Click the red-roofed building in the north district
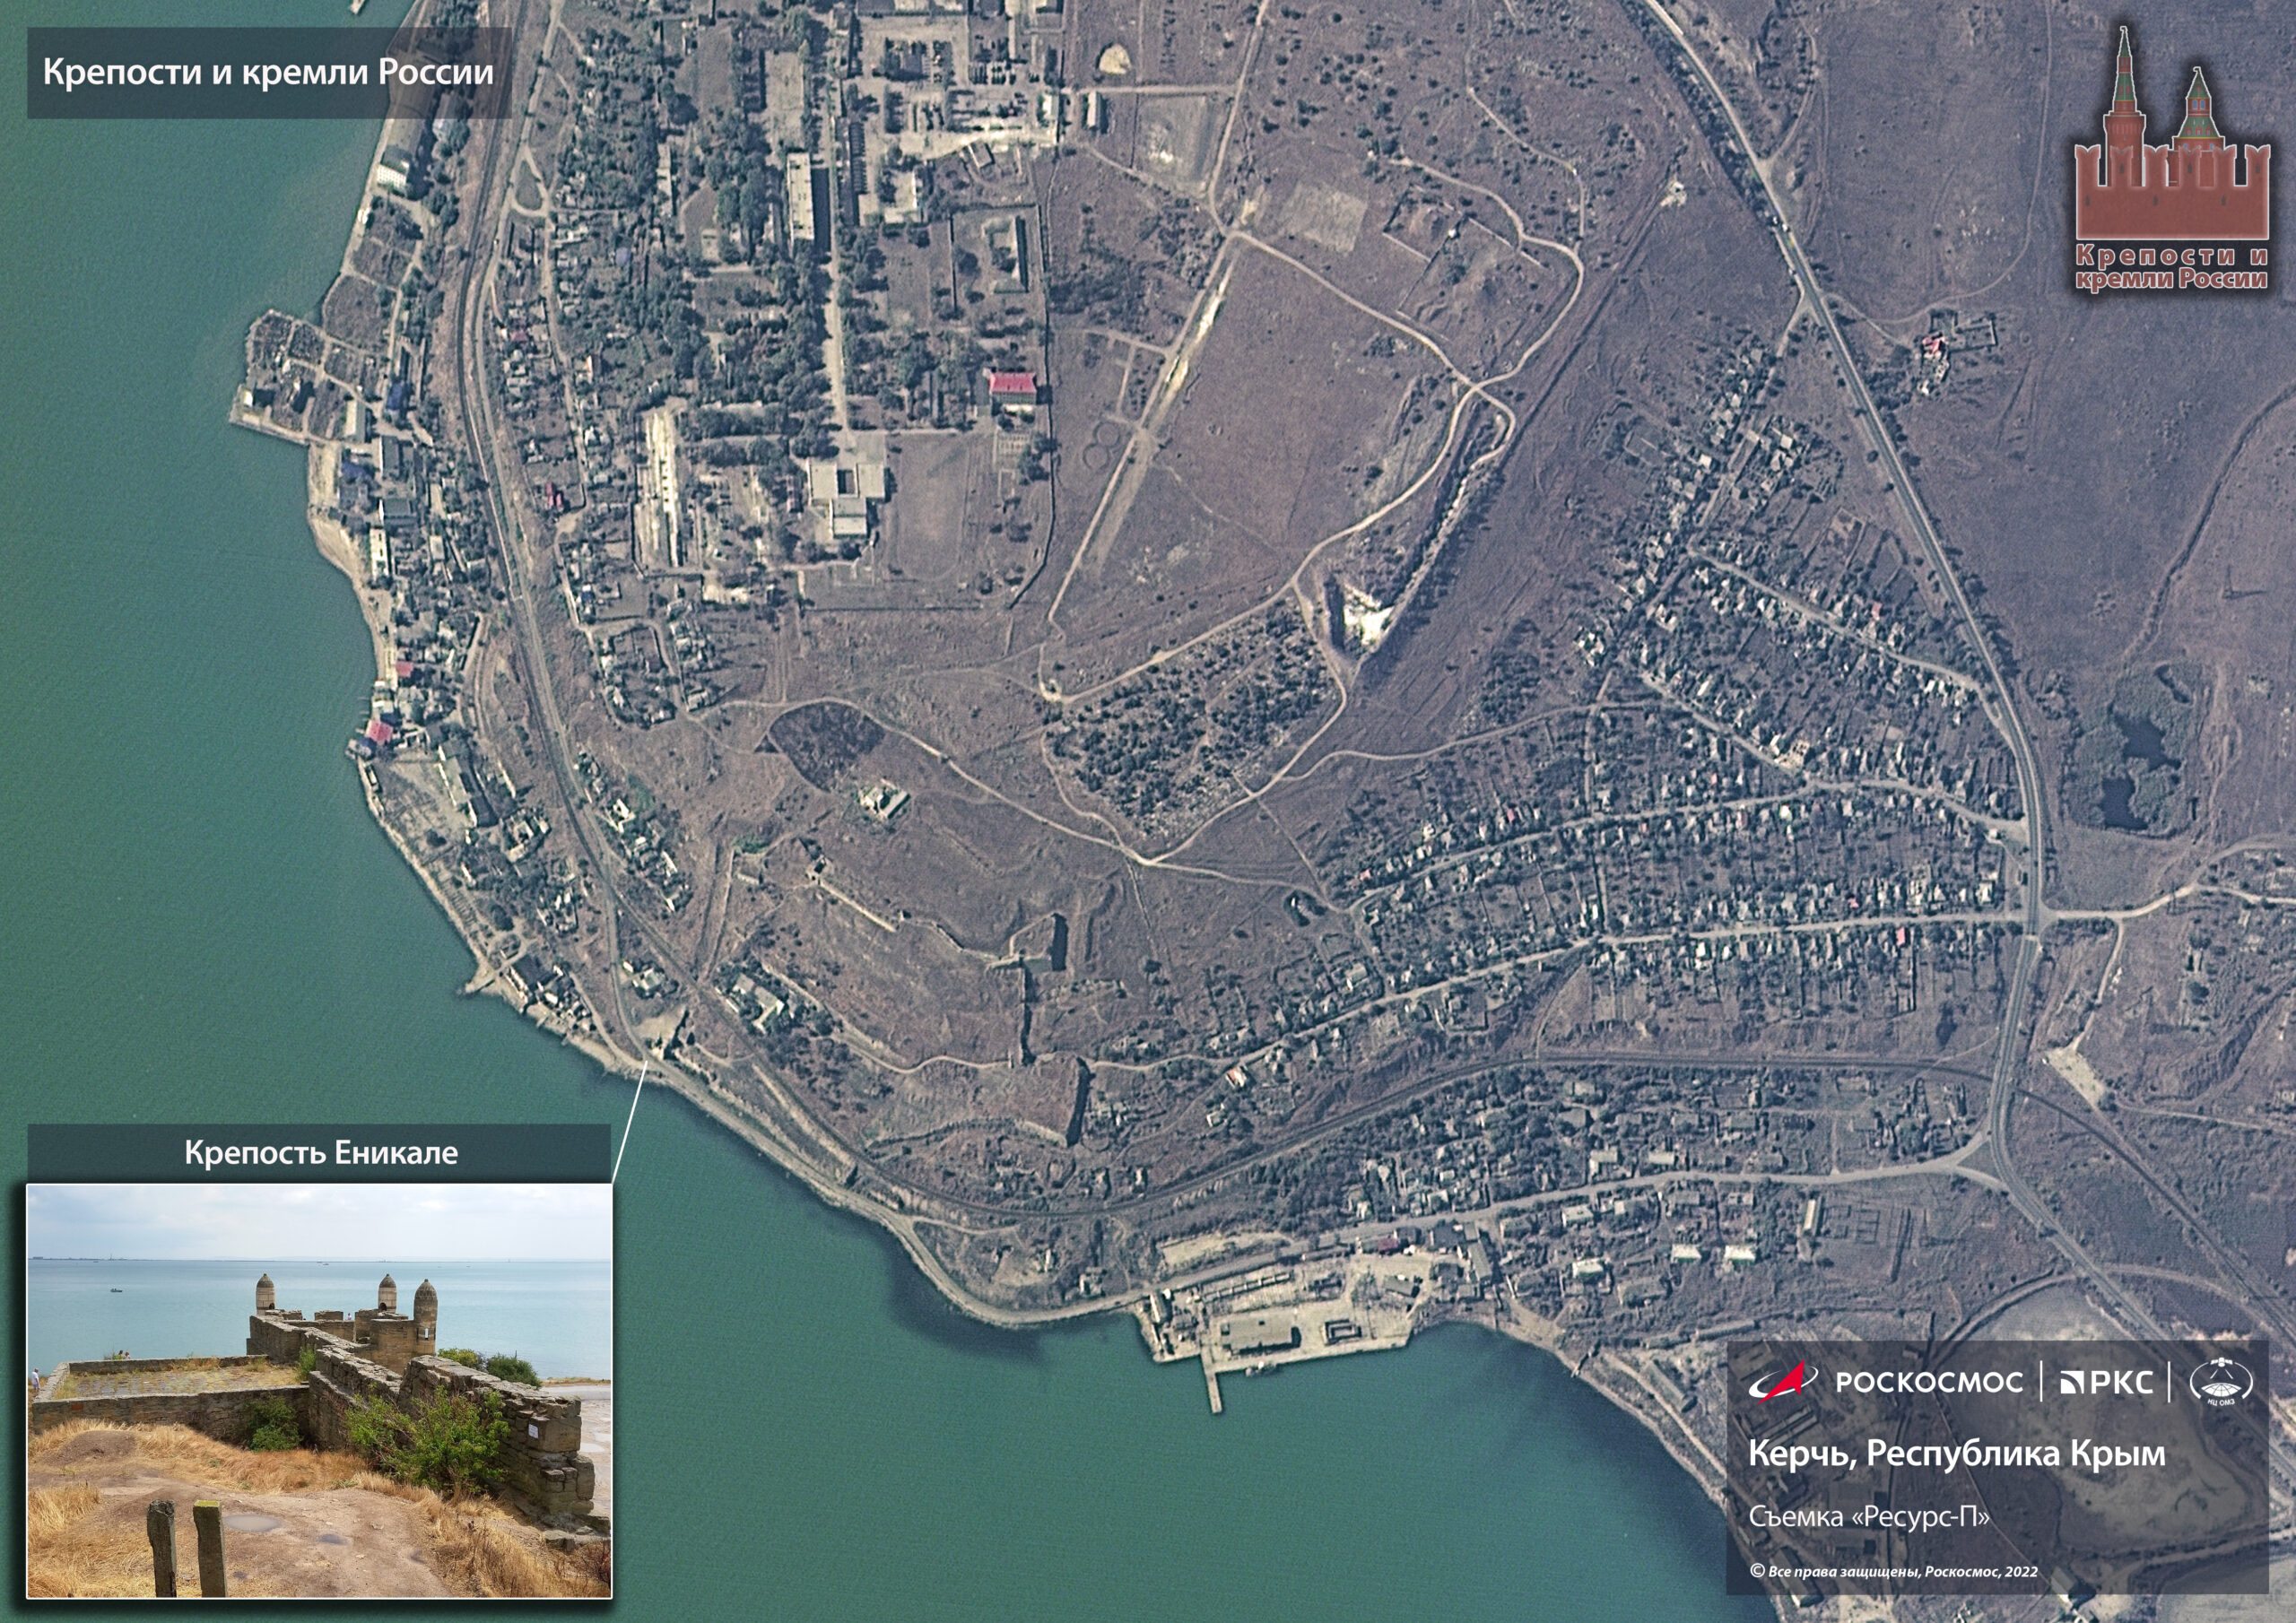Viewport: 2296px width, 1623px height. pos(1012,383)
